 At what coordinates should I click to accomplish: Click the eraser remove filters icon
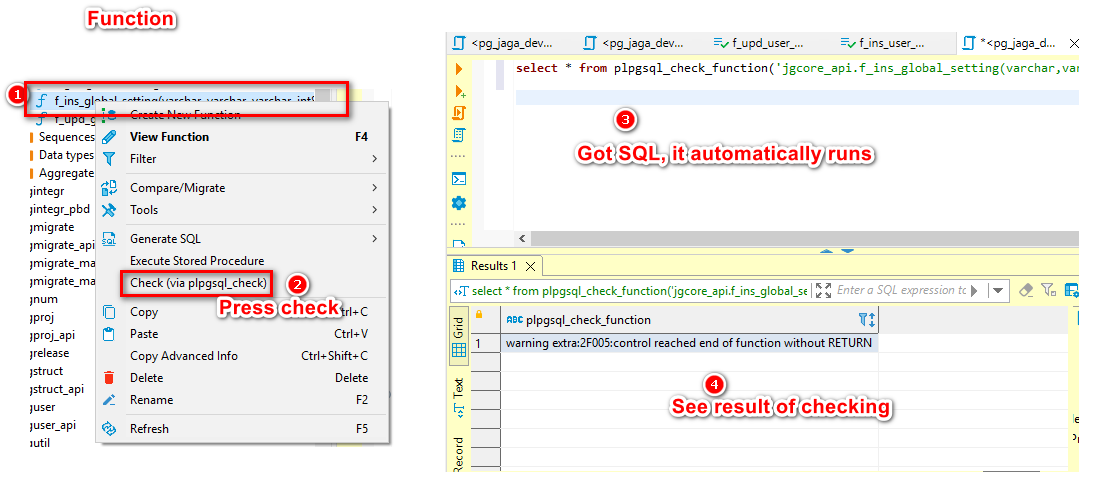1026,290
